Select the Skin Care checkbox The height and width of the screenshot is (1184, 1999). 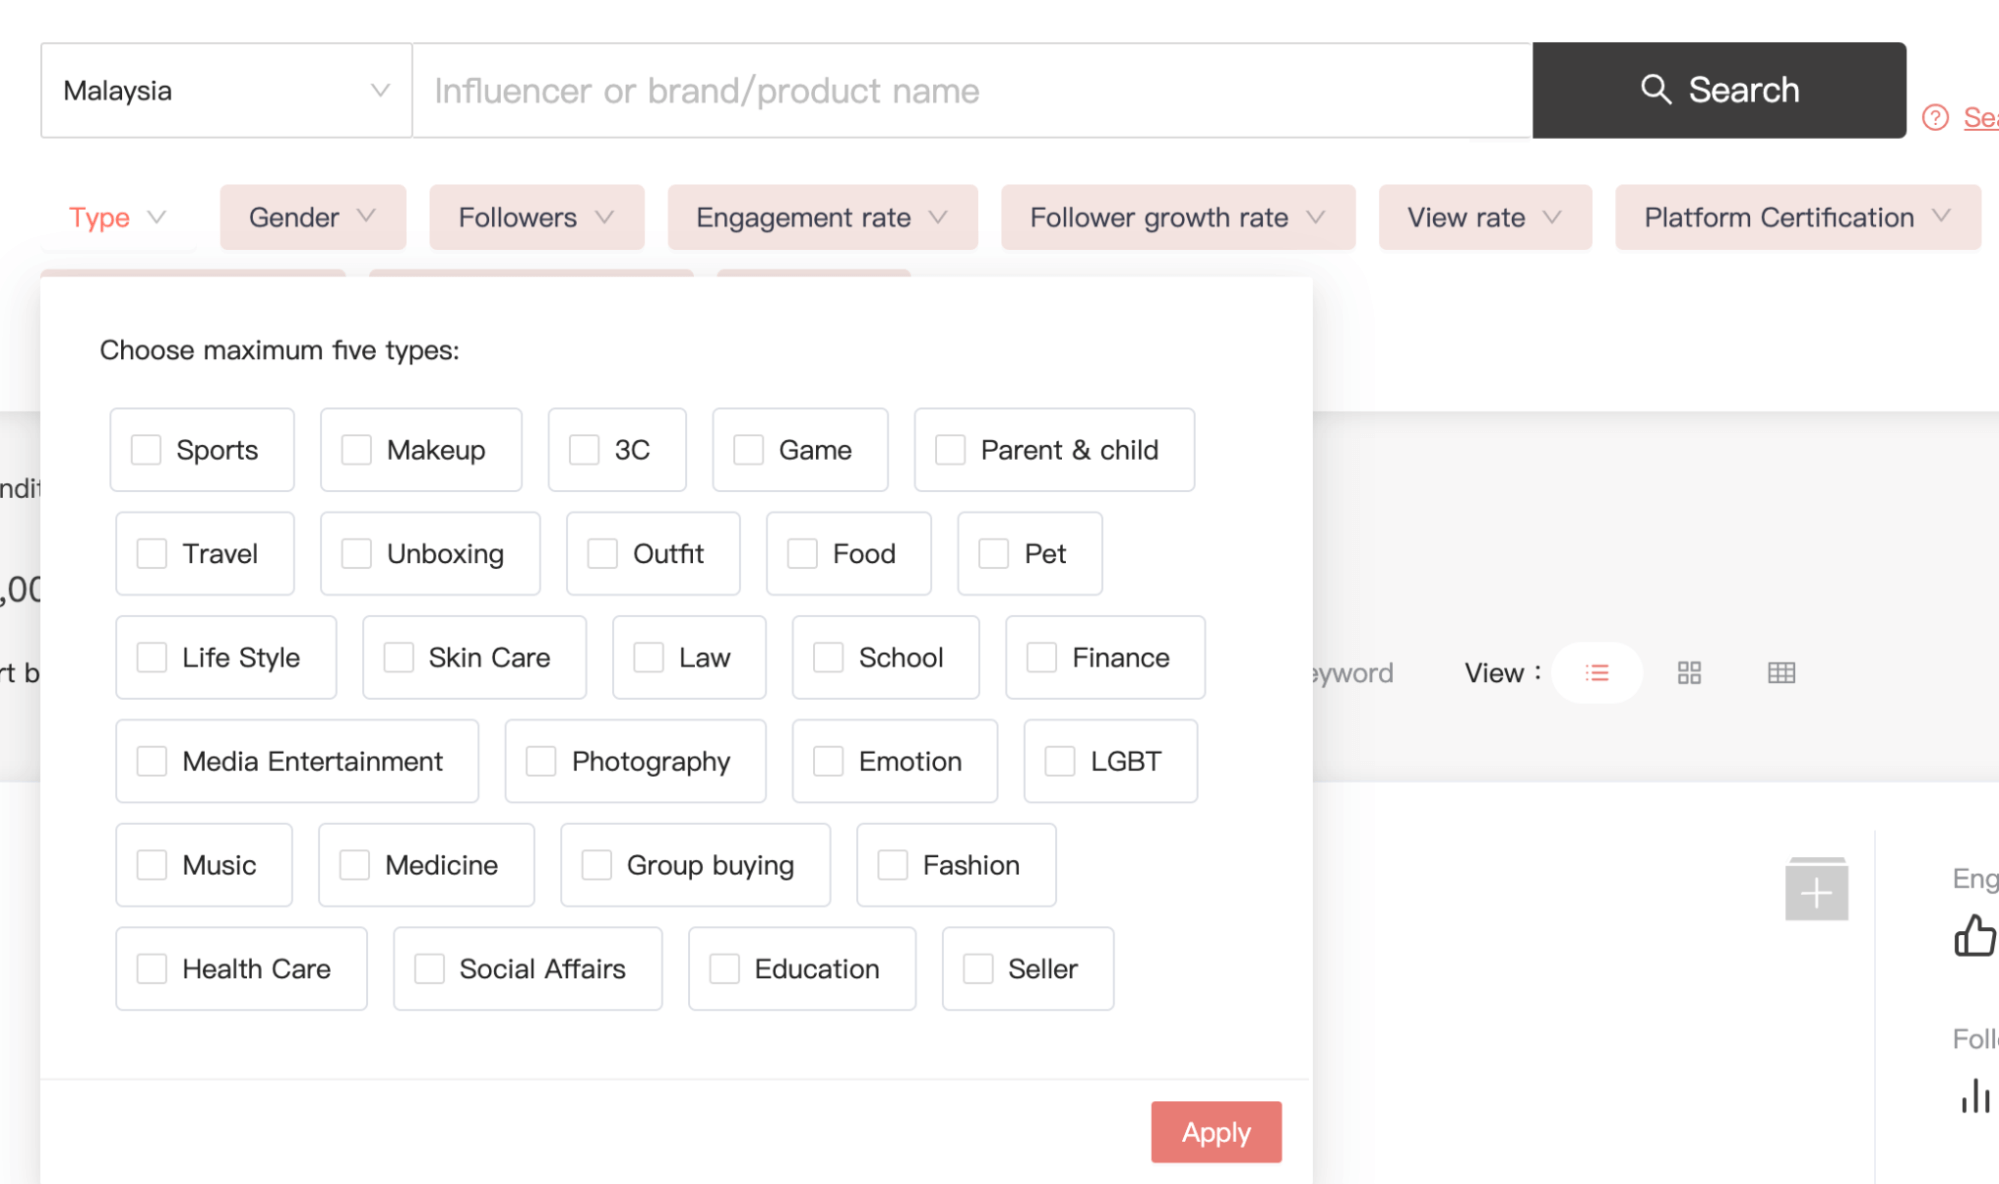(398, 657)
